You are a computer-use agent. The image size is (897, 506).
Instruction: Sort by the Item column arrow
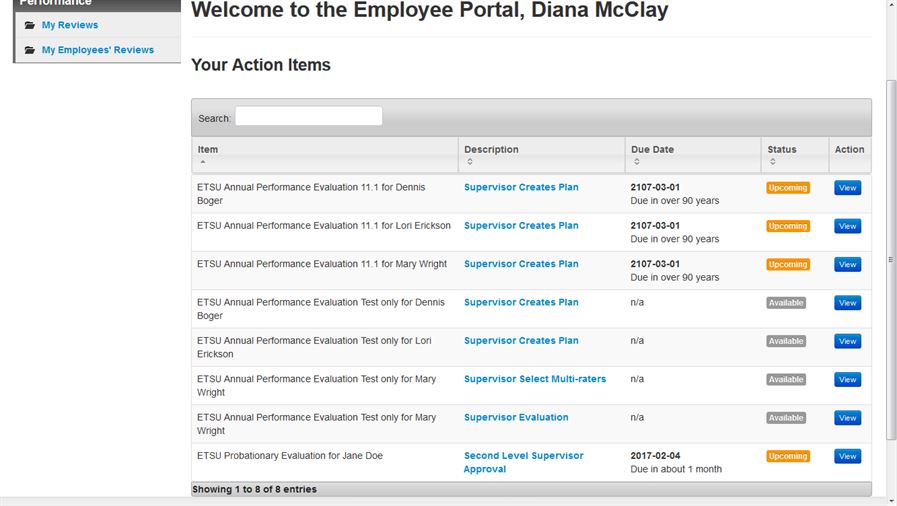(x=202, y=161)
